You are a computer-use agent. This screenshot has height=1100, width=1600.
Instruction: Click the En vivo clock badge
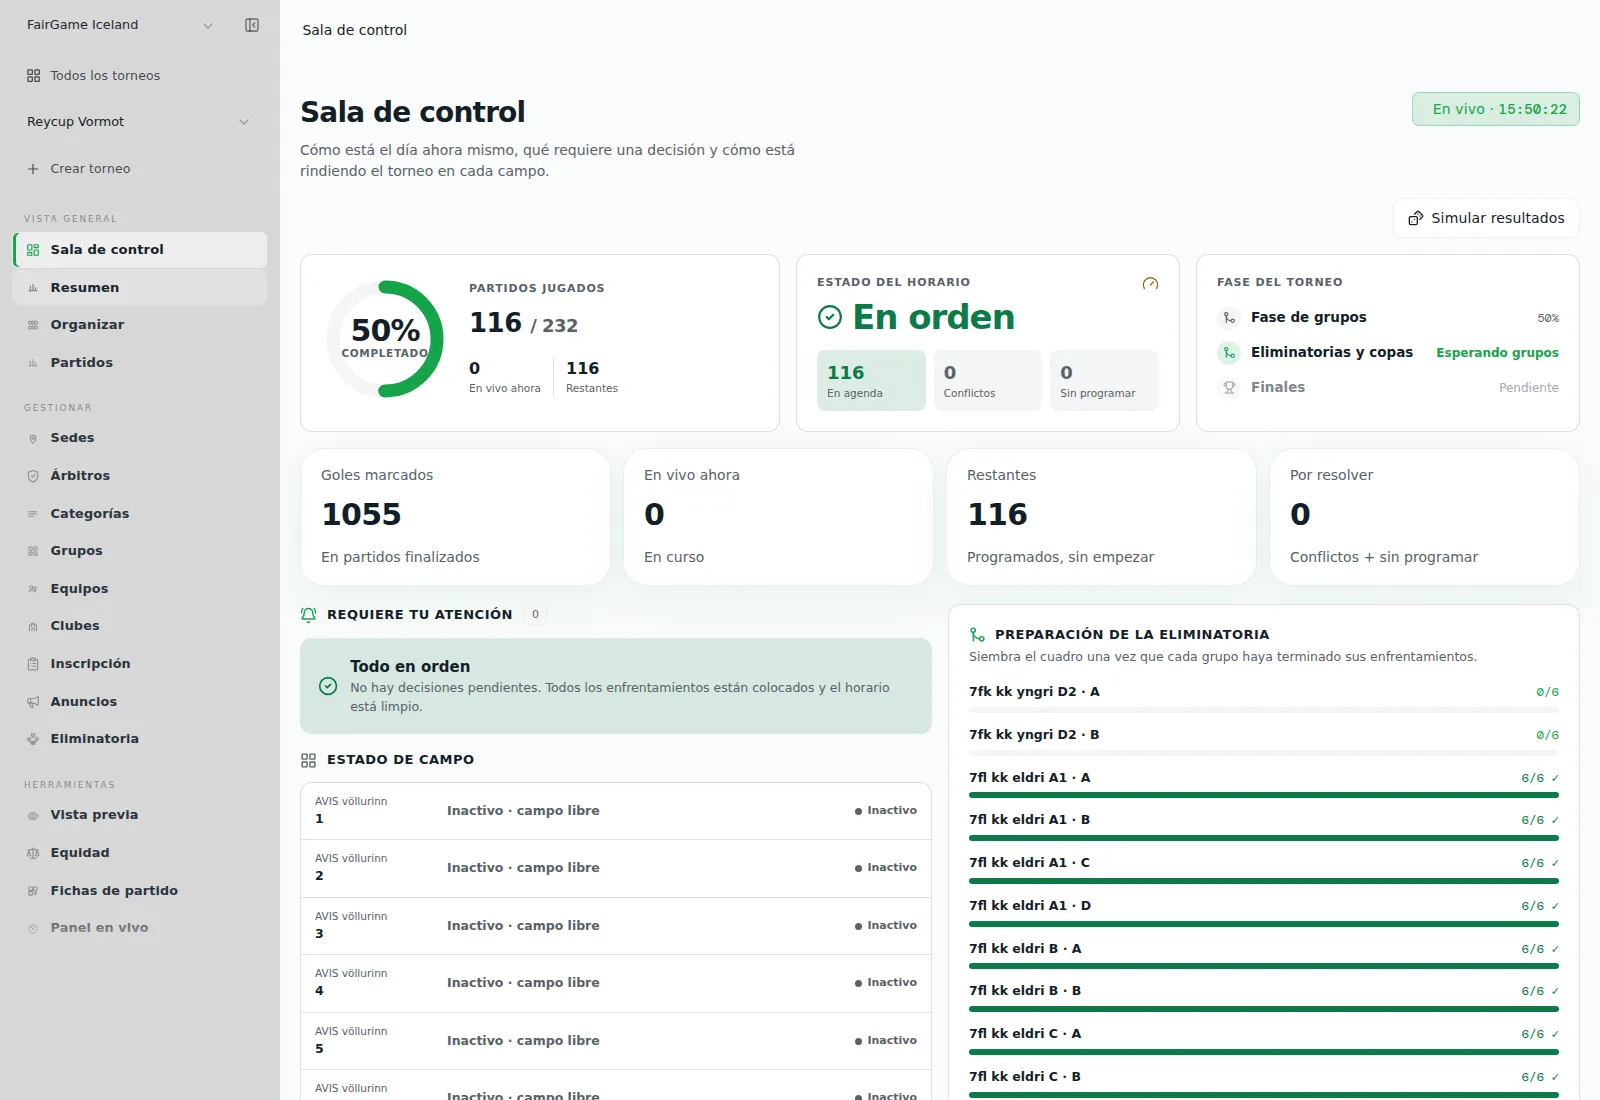[x=1496, y=109]
